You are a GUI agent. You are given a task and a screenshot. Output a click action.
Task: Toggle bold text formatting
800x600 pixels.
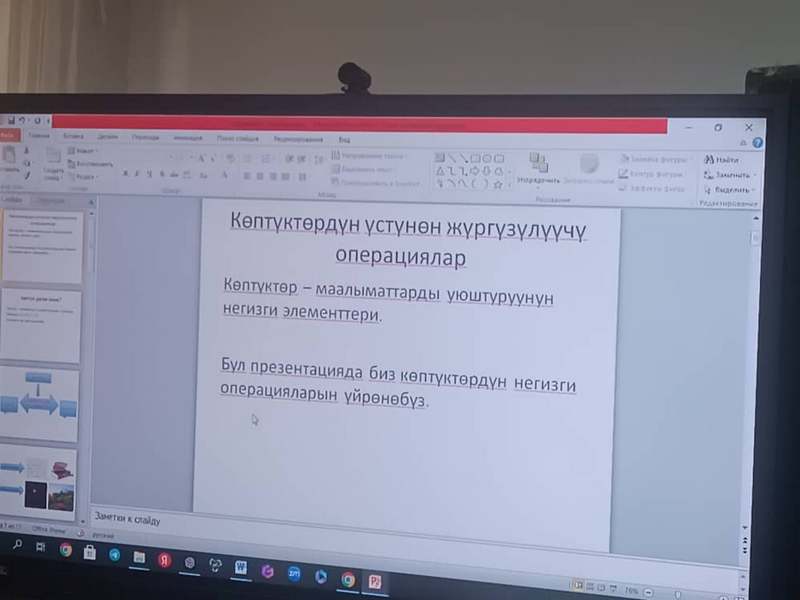[126, 174]
